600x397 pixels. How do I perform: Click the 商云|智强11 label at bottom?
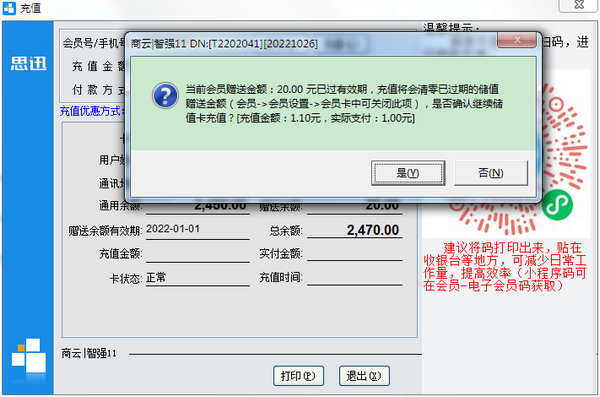pos(89,353)
